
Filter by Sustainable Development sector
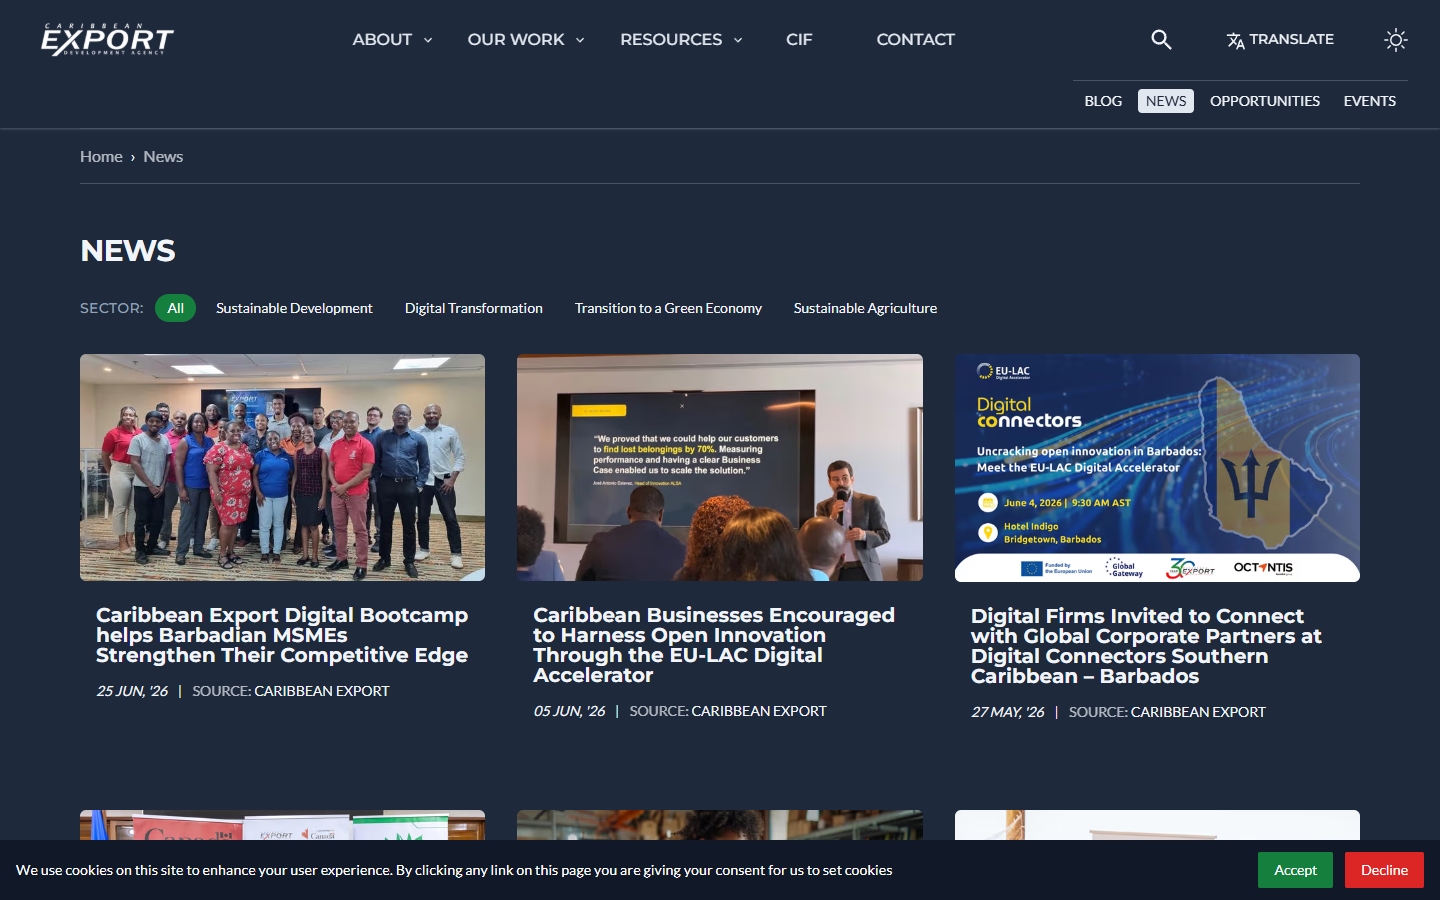294,308
